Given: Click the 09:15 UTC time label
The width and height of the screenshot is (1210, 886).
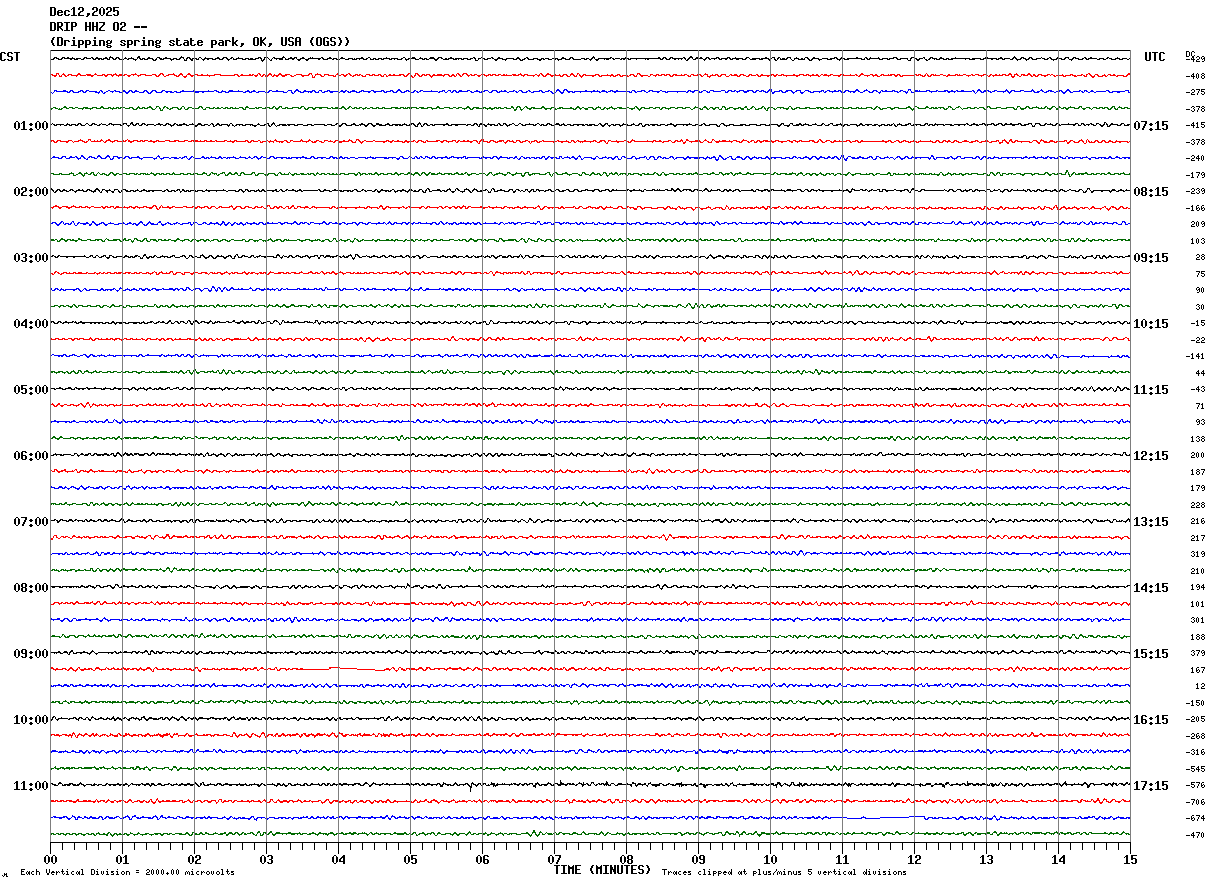Looking at the screenshot, I should (x=1150, y=258).
